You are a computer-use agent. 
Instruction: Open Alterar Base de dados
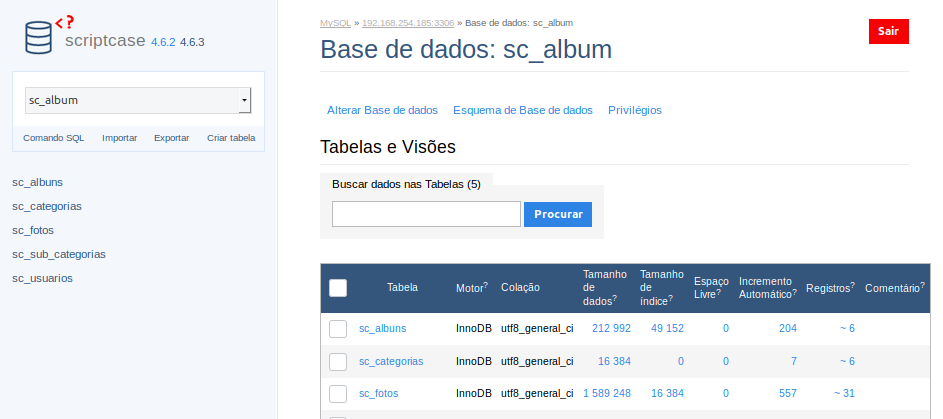(x=382, y=110)
